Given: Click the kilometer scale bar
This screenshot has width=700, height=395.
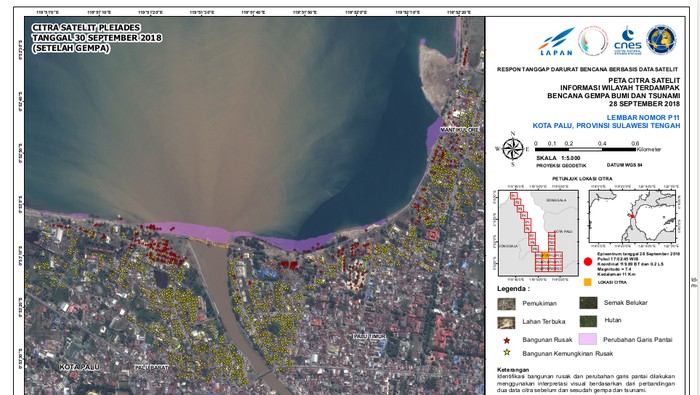Looking at the screenshot, I should click(x=586, y=150).
